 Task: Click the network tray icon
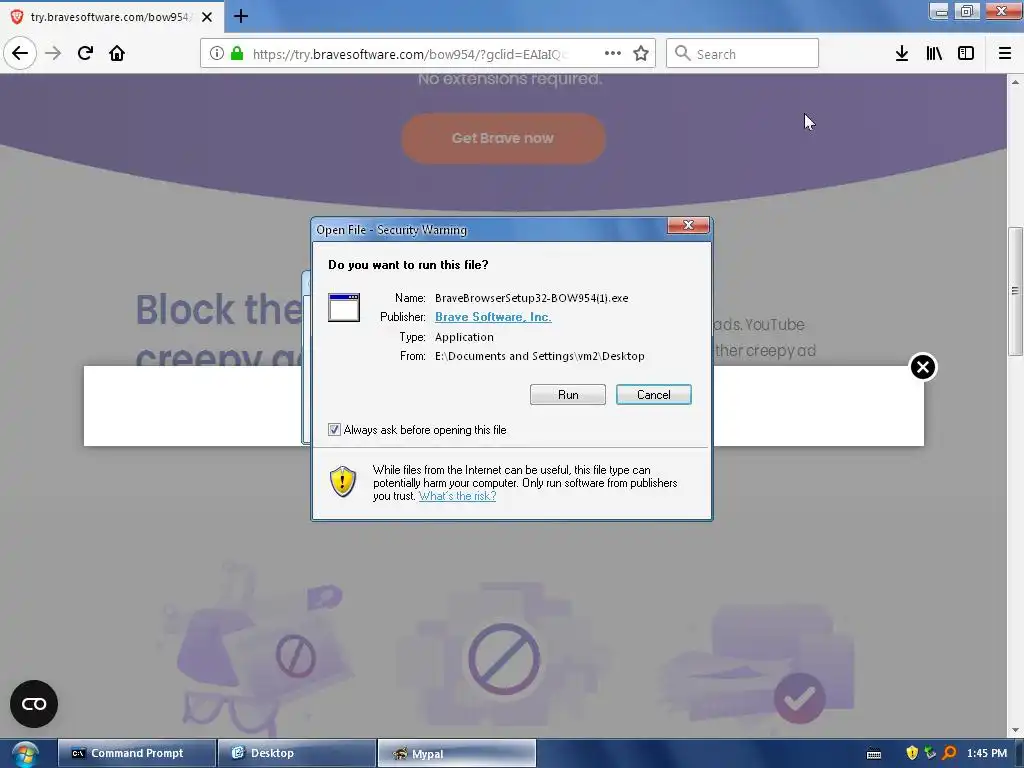coord(931,754)
